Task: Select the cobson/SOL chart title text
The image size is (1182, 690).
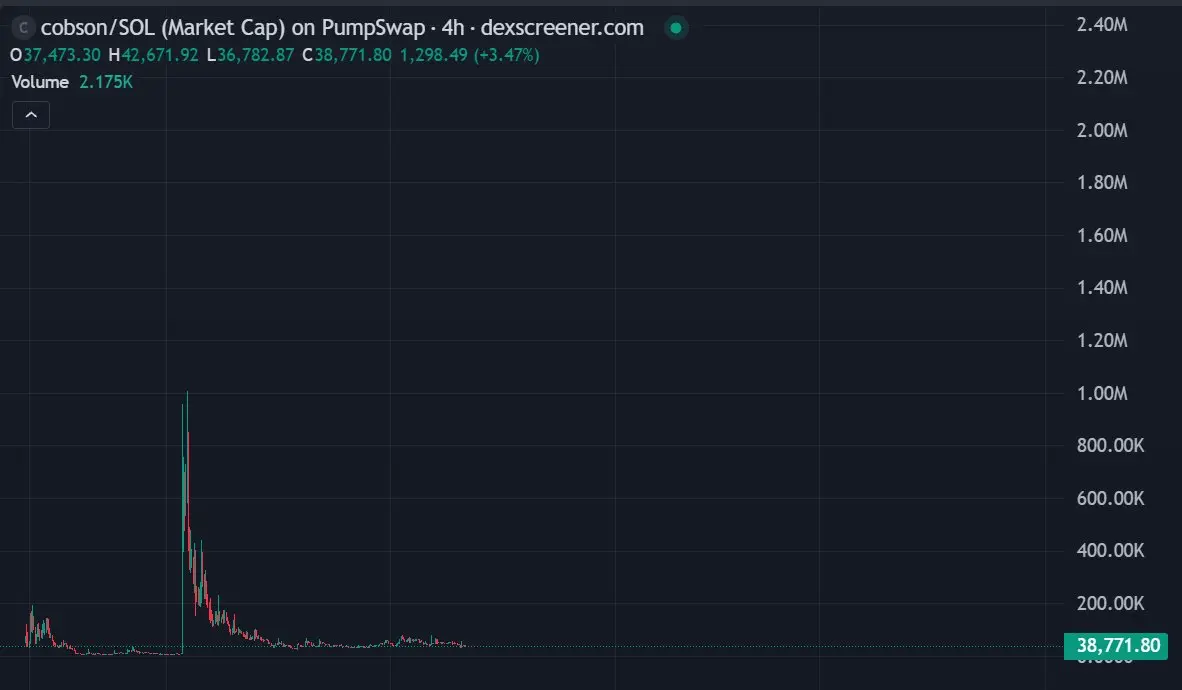Action: pos(342,28)
